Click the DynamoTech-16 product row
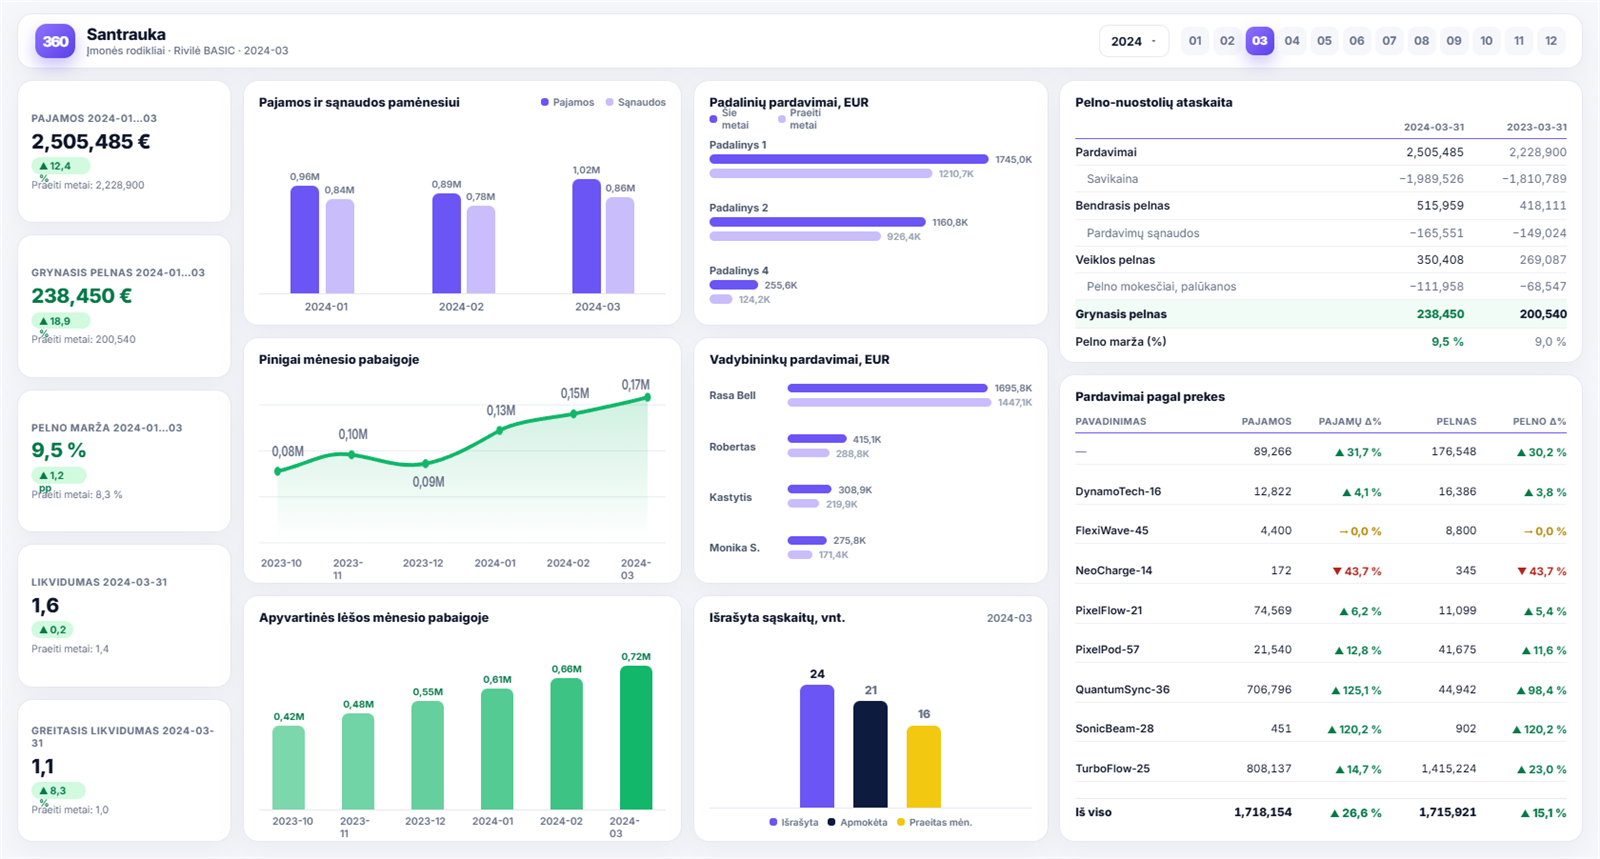This screenshot has height=859, width=1600. click(x=1321, y=492)
